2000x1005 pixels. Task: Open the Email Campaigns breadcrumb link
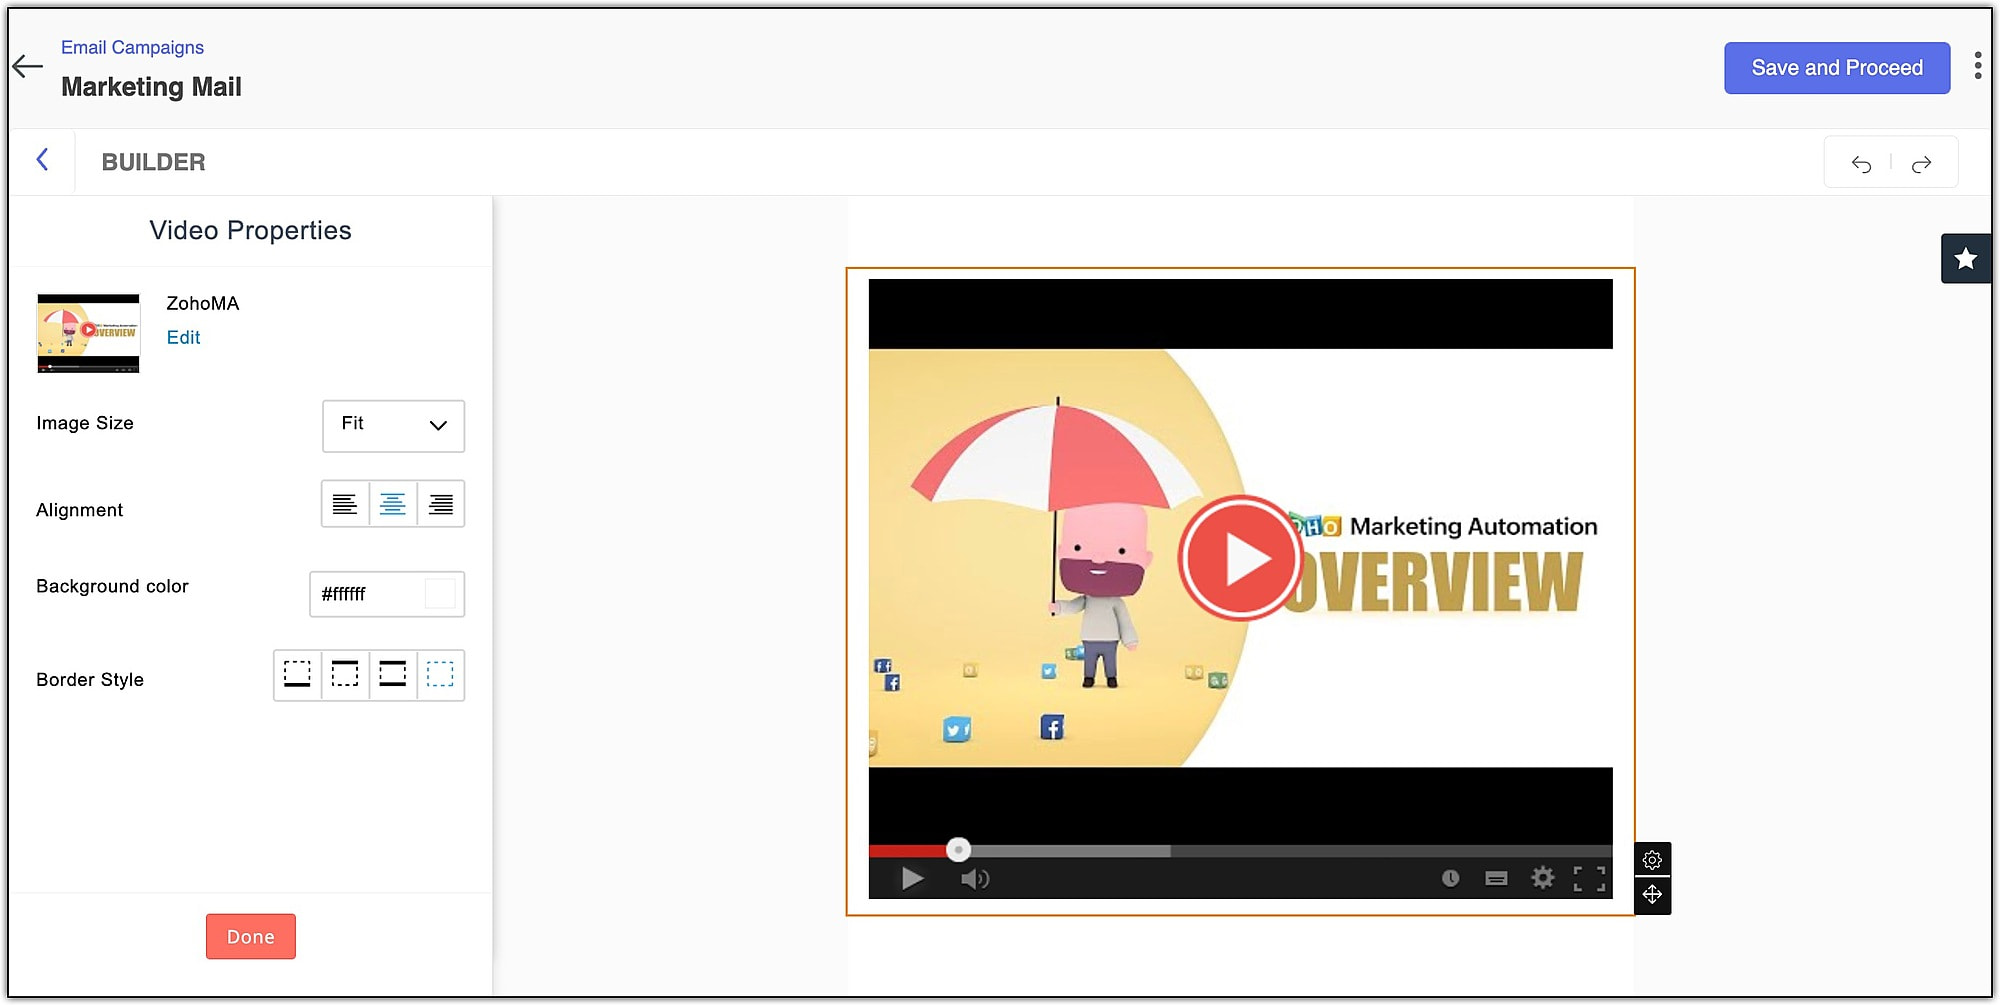[x=132, y=47]
